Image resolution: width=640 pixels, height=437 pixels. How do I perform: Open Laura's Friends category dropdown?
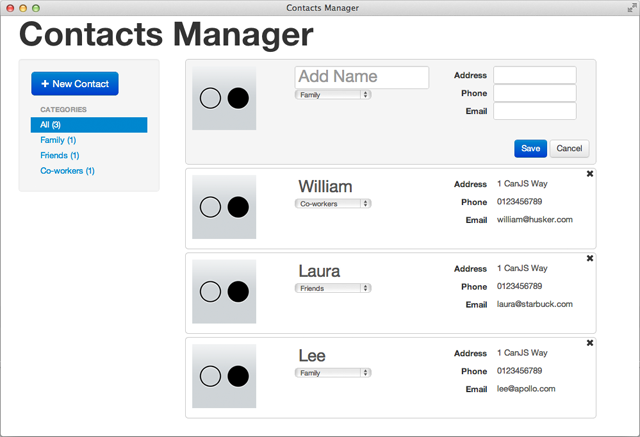(x=333, y=288)
